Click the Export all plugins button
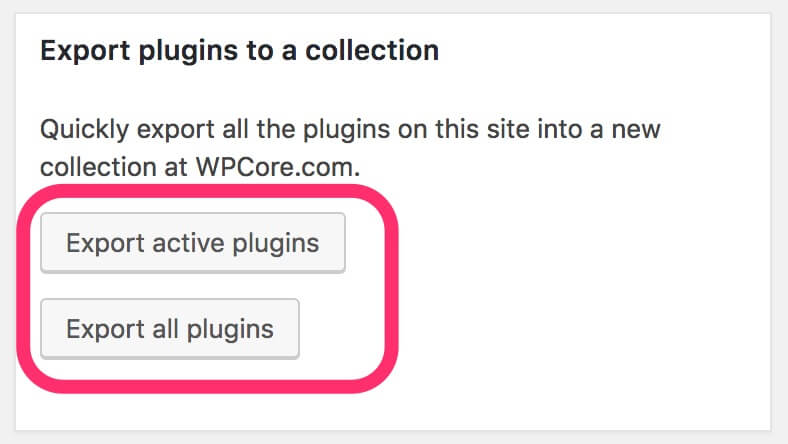 [x=170, y=329]
